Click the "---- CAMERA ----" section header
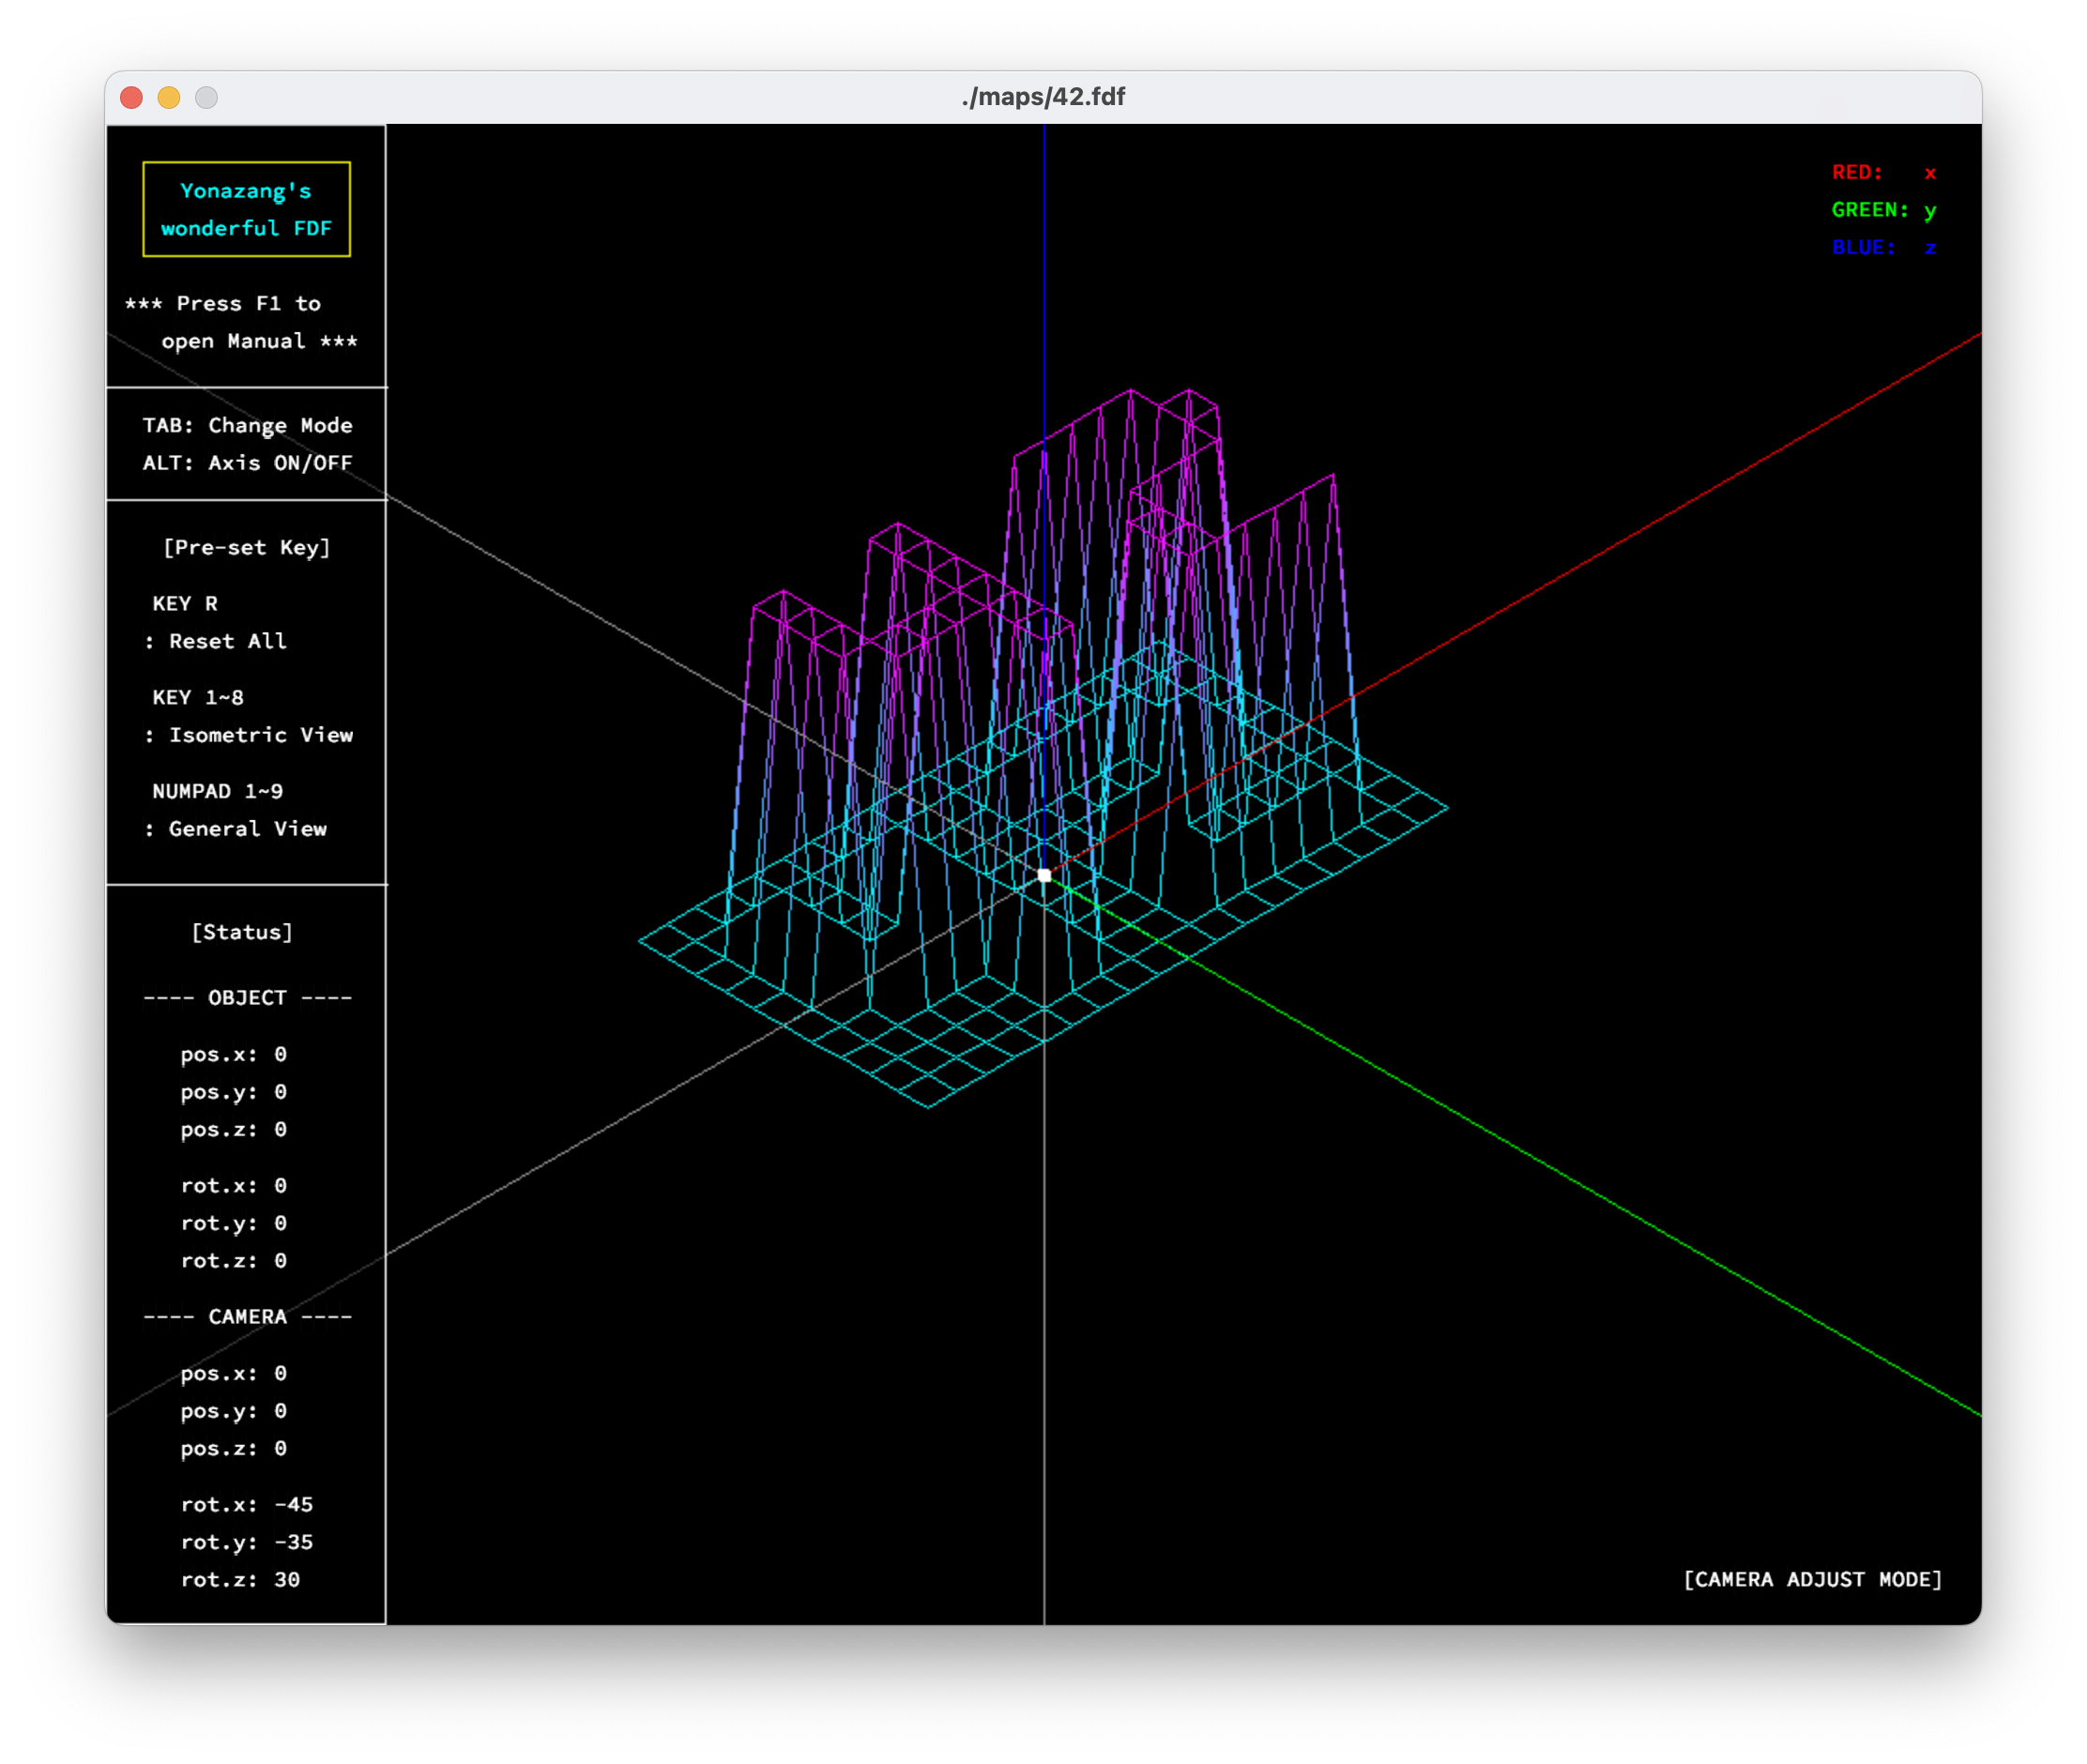Viewport: 2087px width, 1764px height. [247, 1317]
